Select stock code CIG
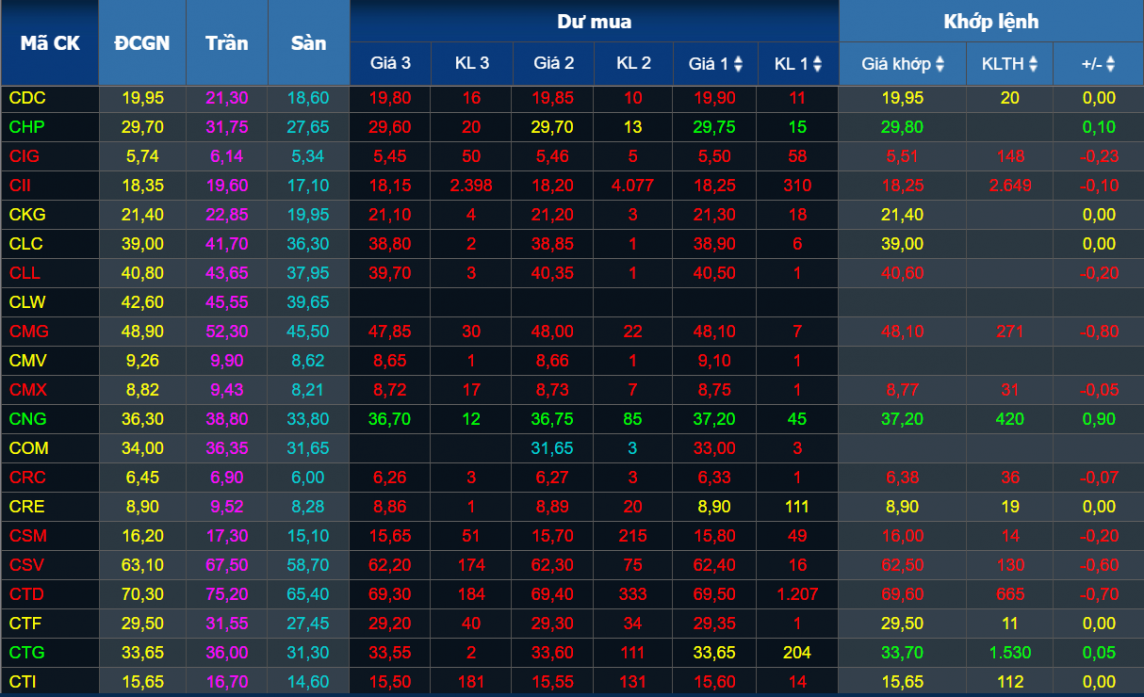 point(24,156)
